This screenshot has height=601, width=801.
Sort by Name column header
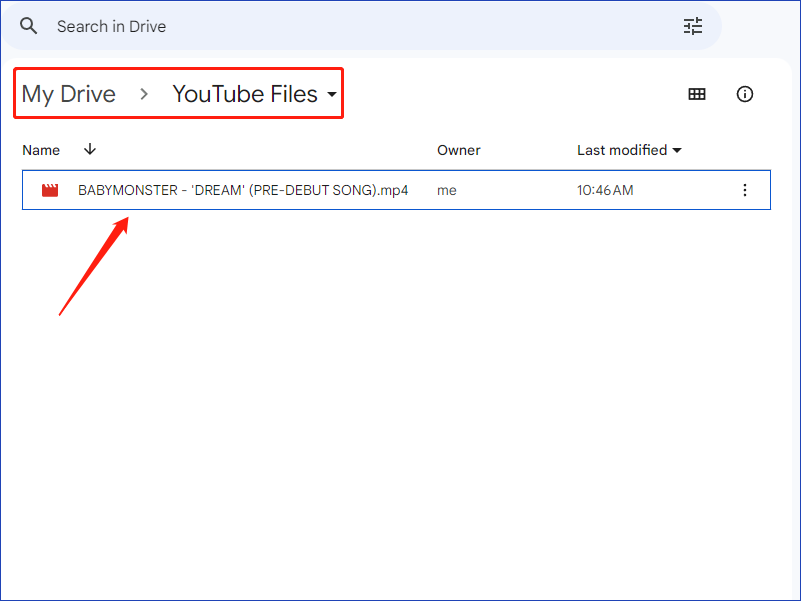(x=41, y=150)
